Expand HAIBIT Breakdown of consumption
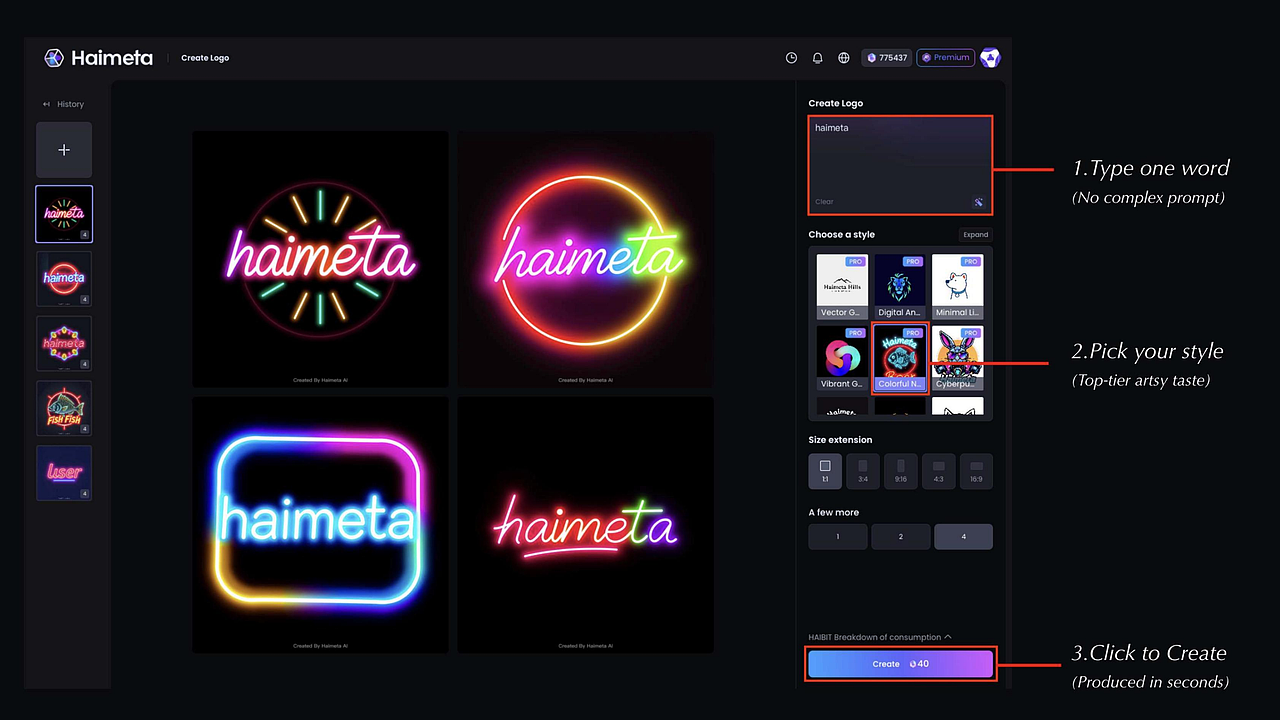1280x720 pixels. (880, 637)
